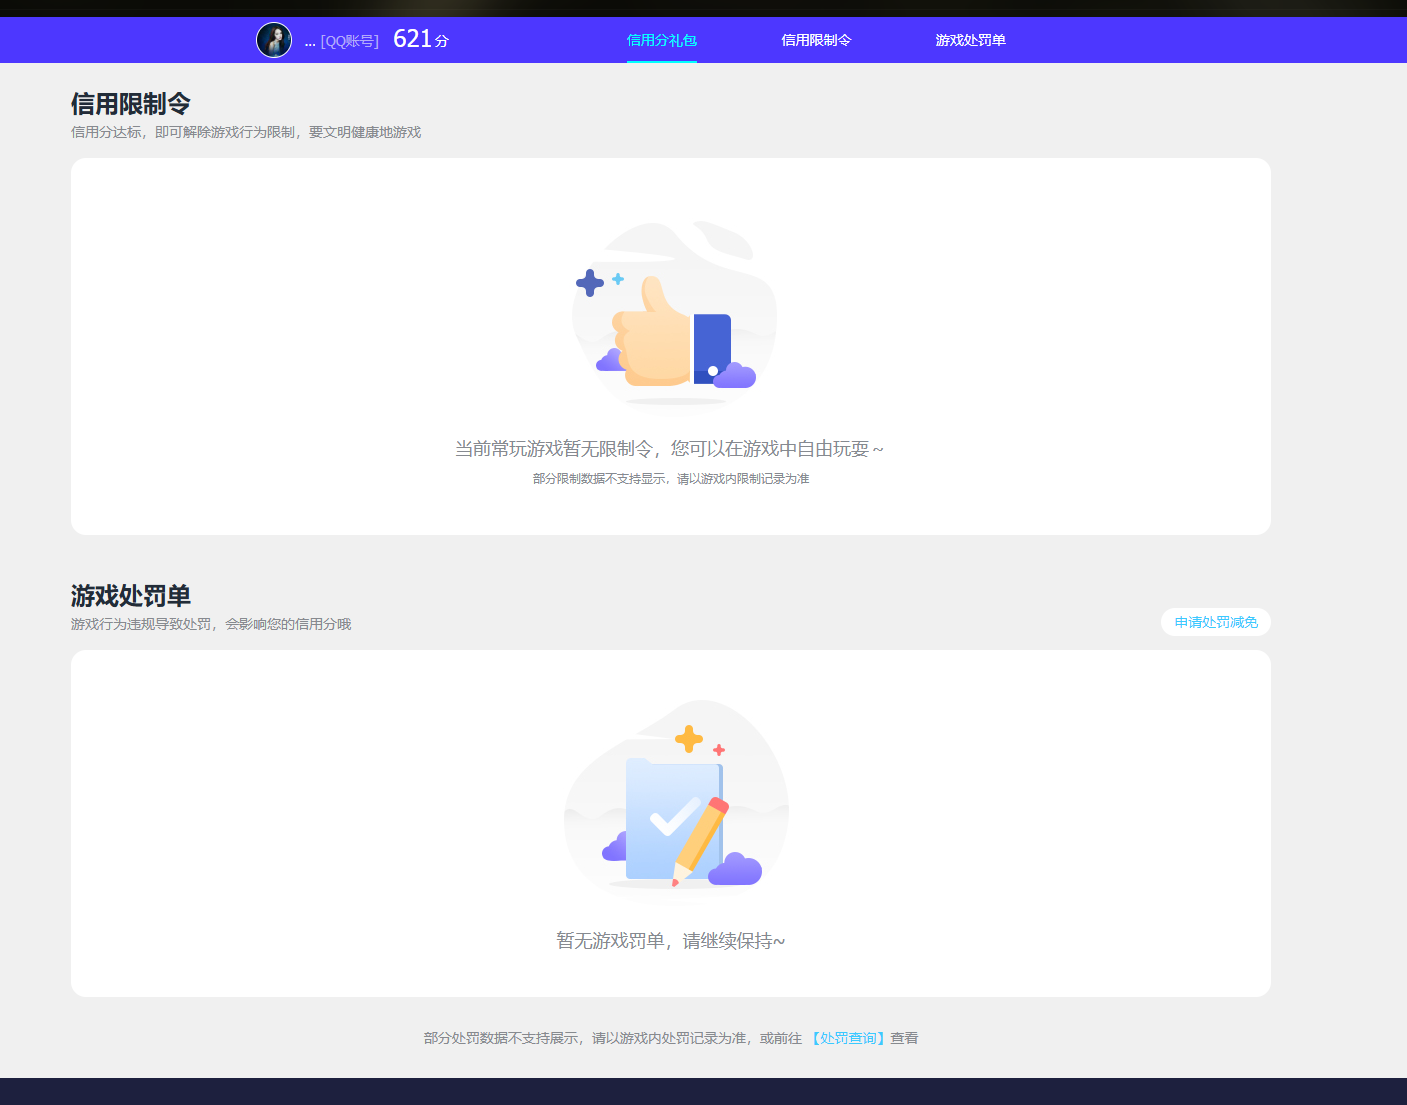The height and width of the screenshot is (1105, 1407).
Task: Click the 申请处罚减免 button
Action: click(1216, 622)
